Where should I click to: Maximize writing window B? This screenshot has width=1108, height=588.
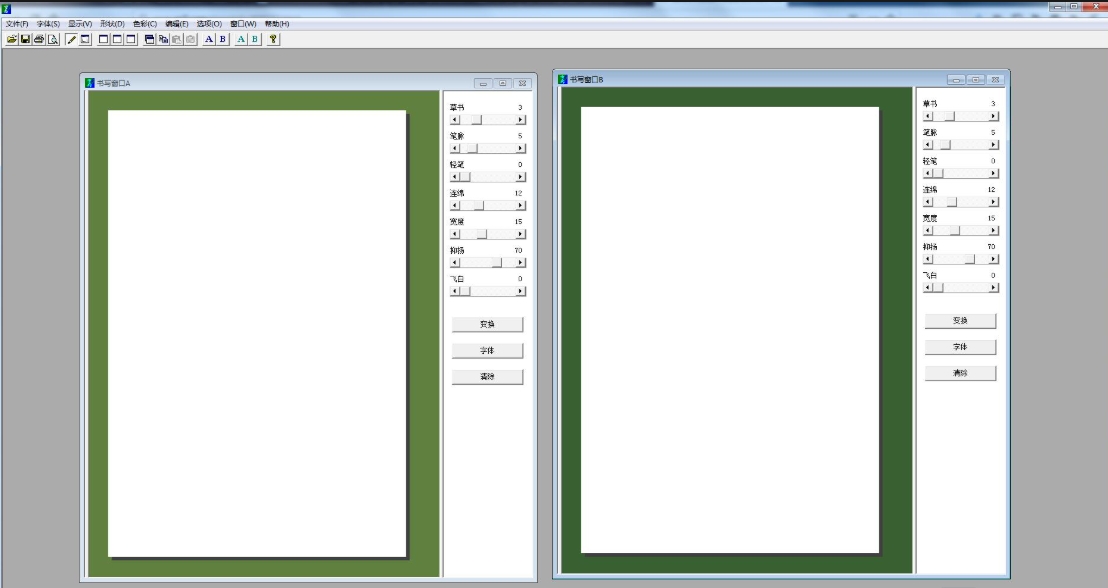(976, 80)
